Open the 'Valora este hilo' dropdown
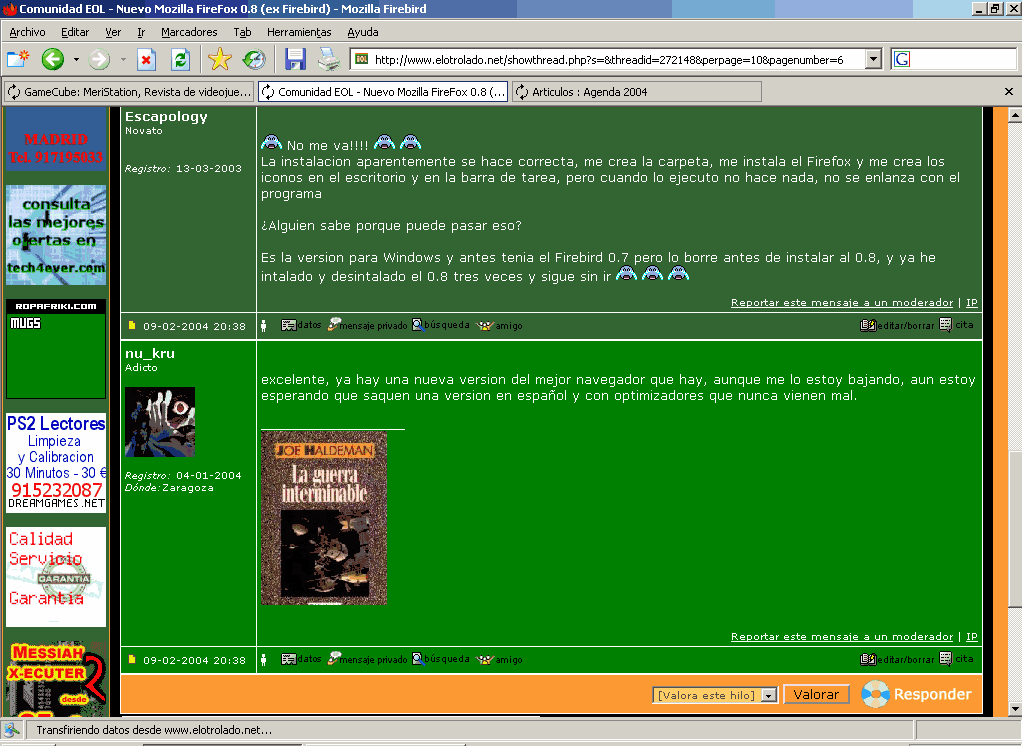The height and width of the screenshot is (746, 1022). [x=715, y=695]
